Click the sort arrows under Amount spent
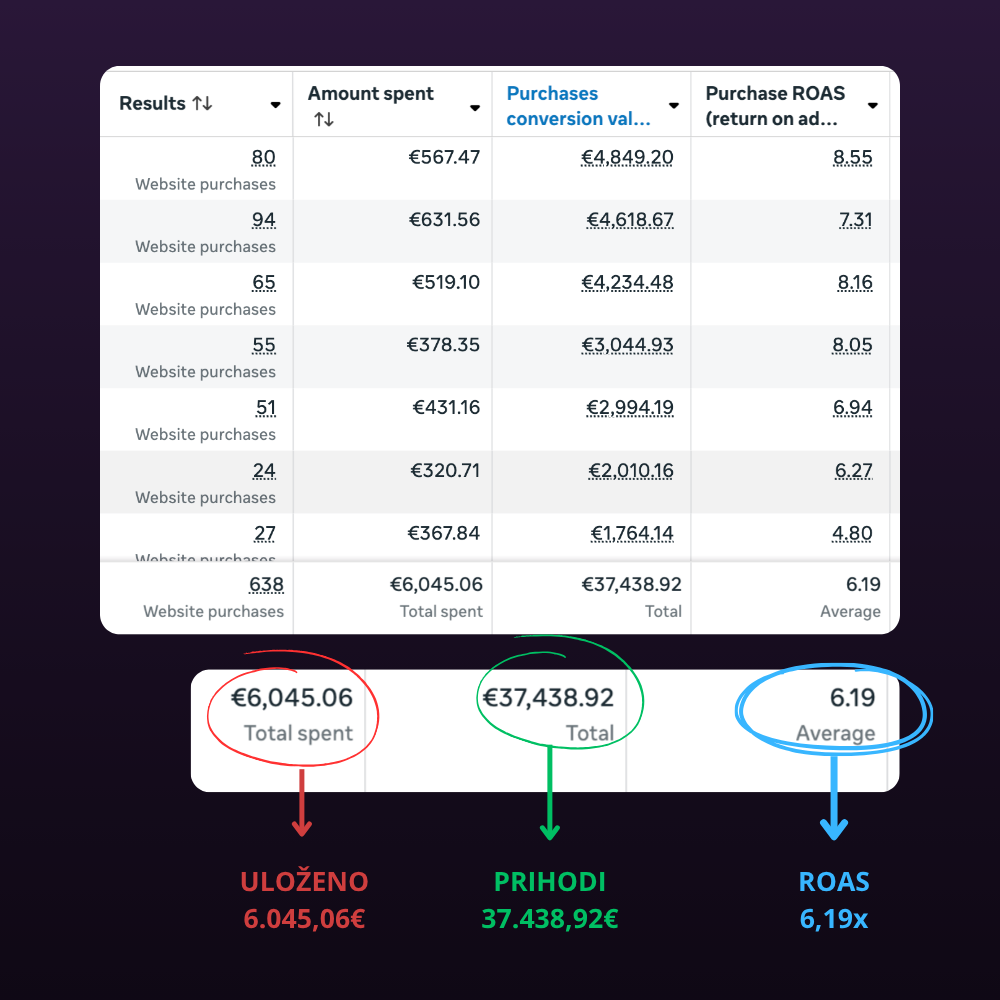The image size is (1000, 1000). tap(323, 120)
